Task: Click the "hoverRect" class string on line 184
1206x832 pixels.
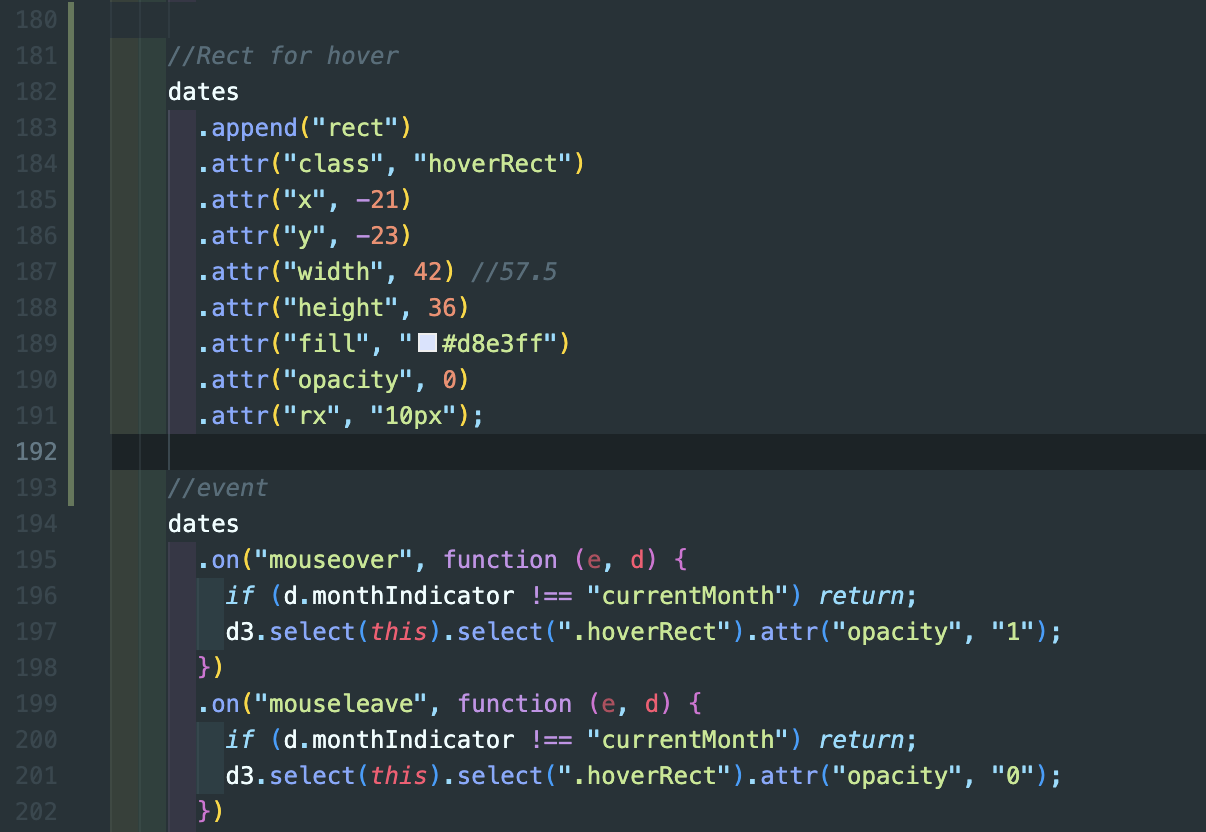Action: (x=491, y=164)
